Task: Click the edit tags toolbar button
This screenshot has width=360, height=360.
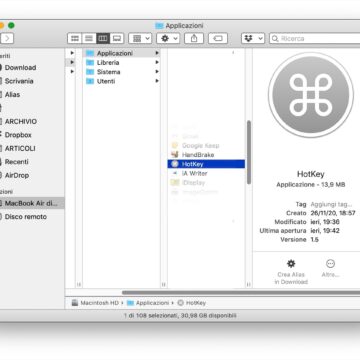Action: (218, 38)
